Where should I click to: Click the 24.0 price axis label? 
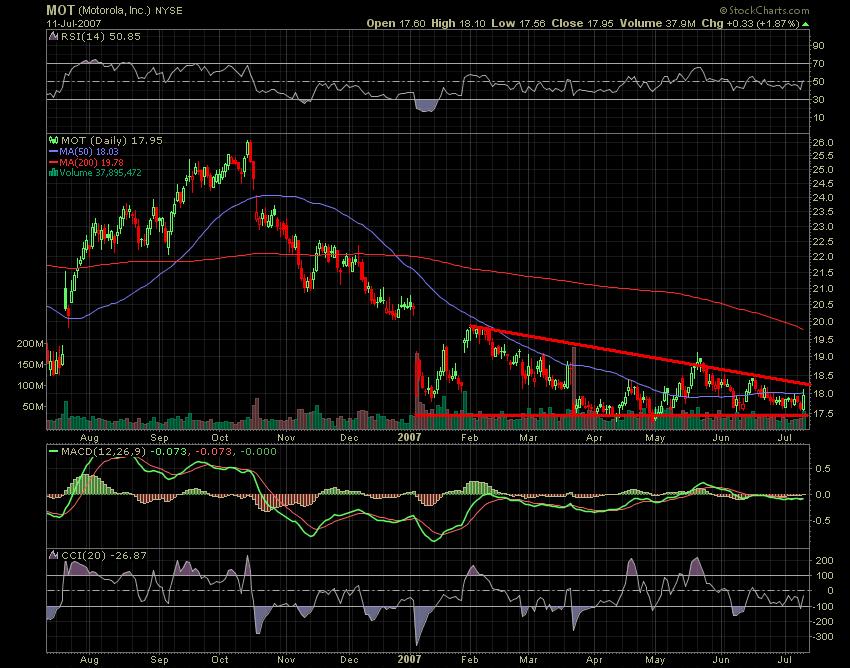(x=823, y=198)
